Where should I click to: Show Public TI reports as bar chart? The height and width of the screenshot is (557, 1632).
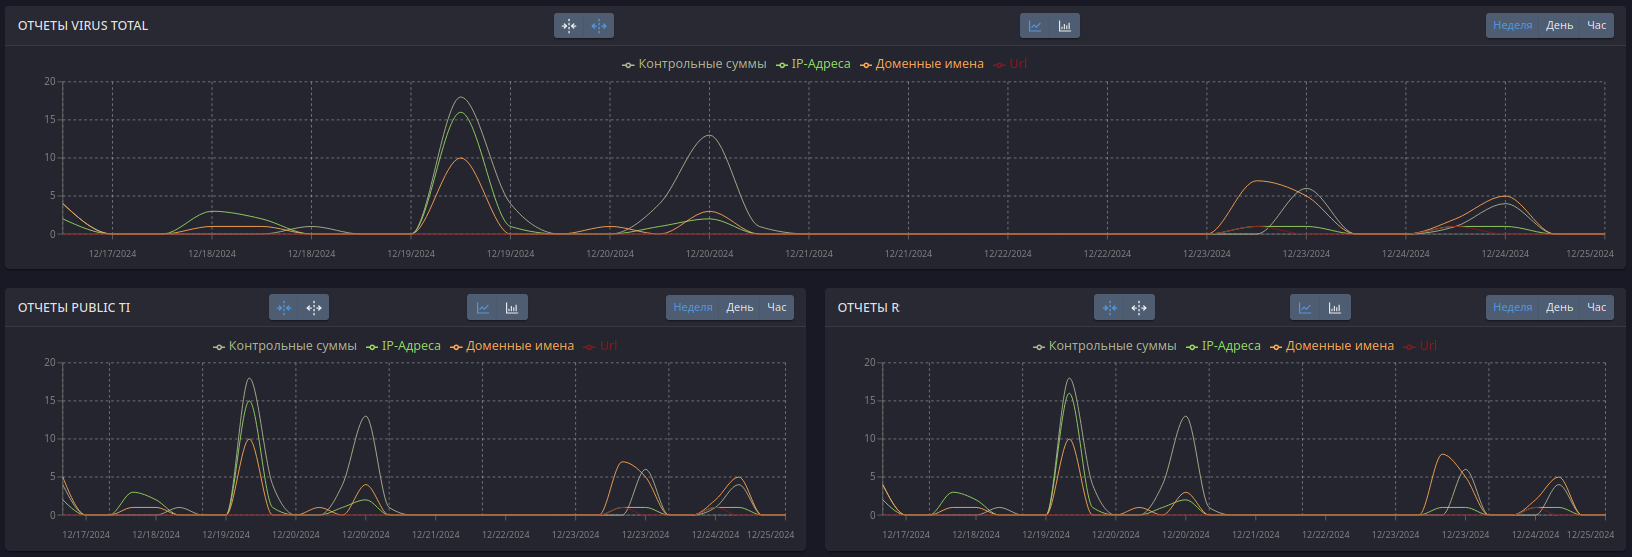[x=512, y=308]
